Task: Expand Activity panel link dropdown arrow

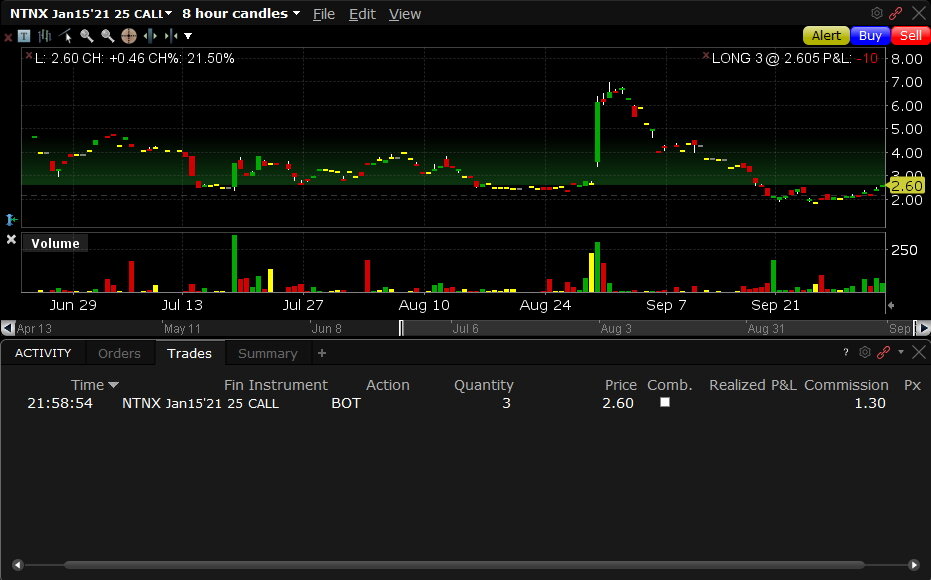Action: point(901,352)
